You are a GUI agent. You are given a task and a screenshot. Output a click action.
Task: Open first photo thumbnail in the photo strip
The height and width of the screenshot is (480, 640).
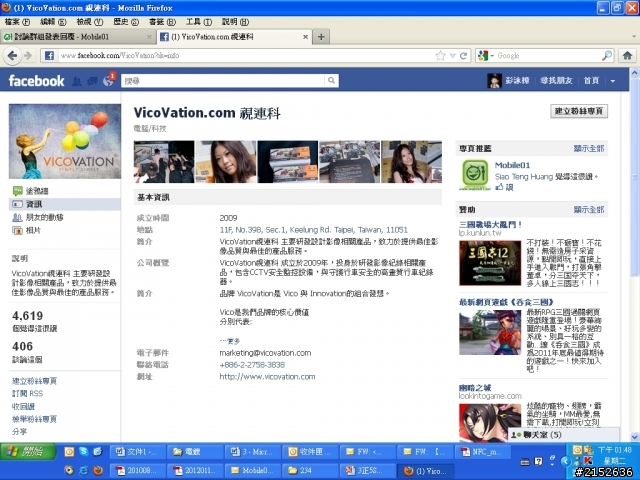pos(164,162)
